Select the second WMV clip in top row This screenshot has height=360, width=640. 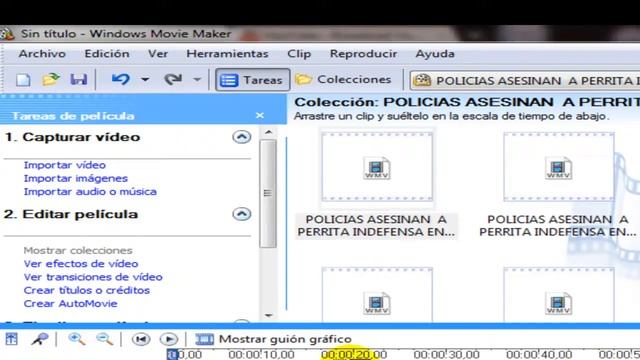tap(558, 167)
